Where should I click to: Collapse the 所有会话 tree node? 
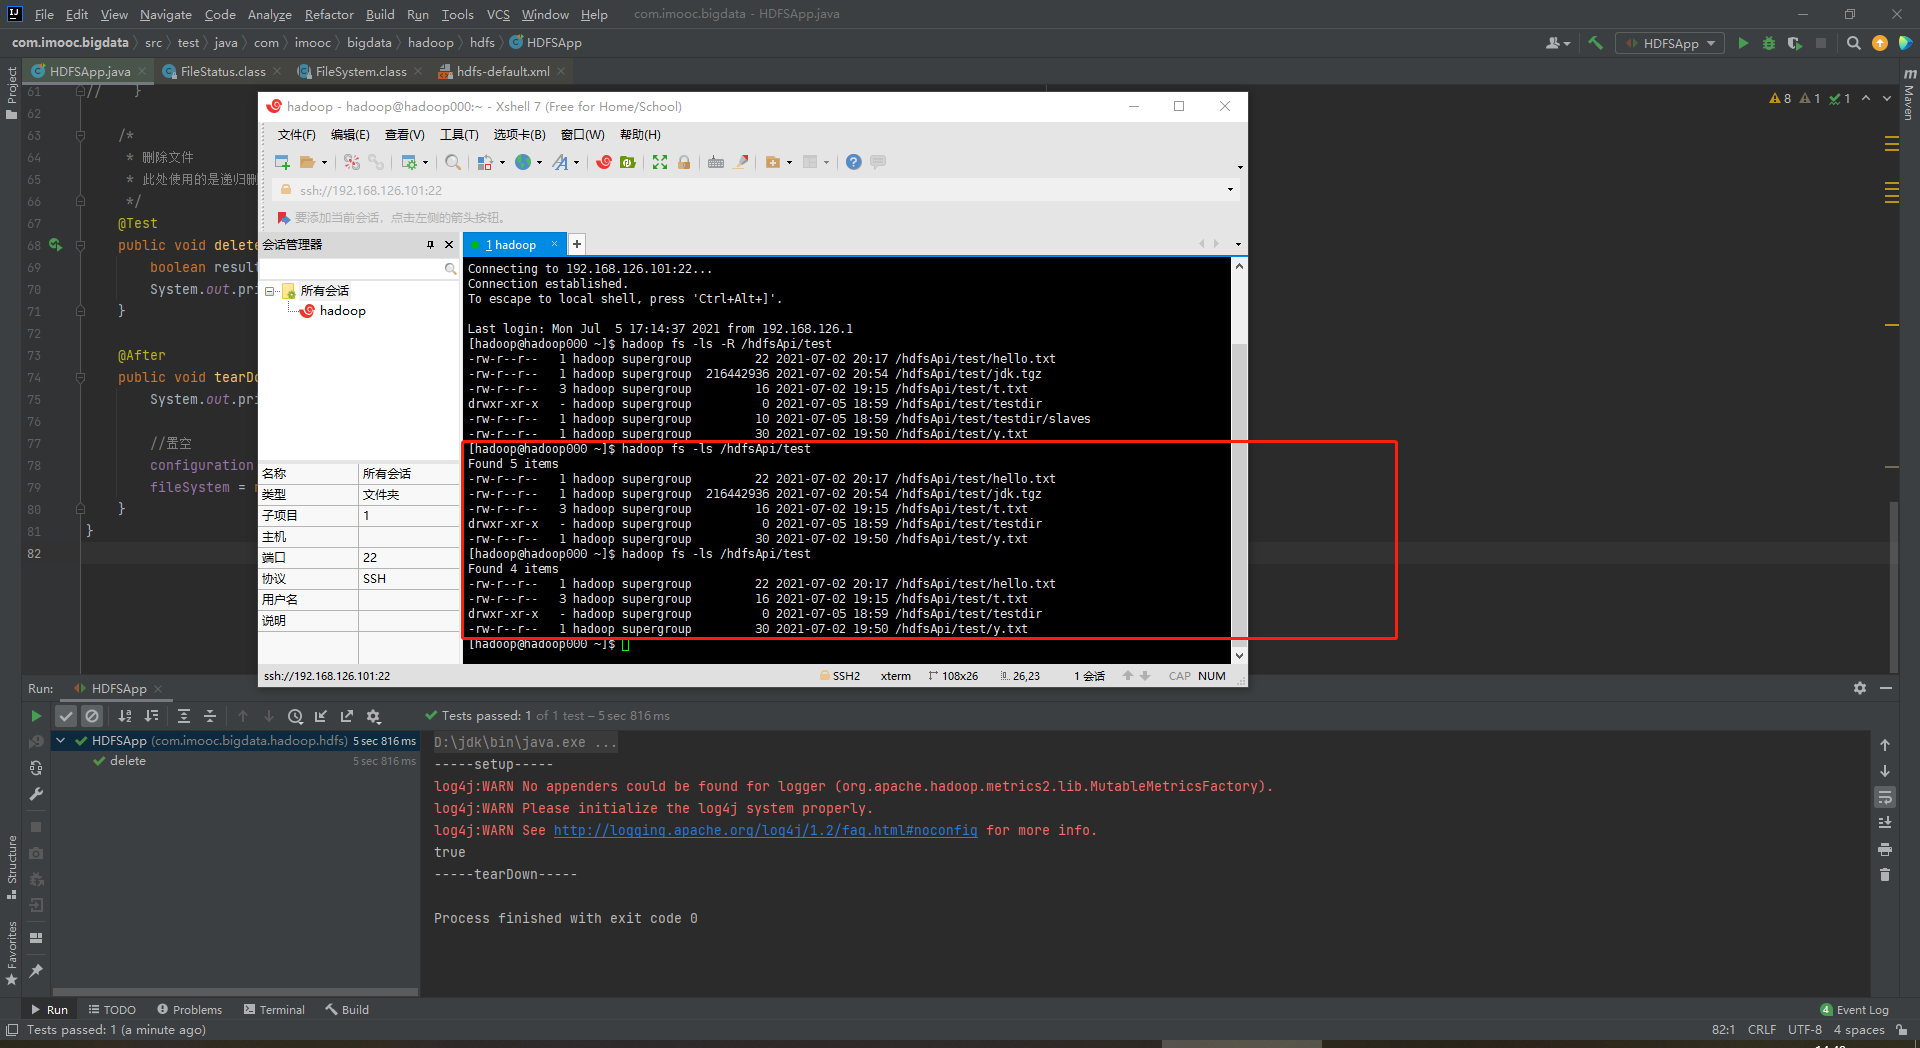pyautogui.click(x=270, y=291)
